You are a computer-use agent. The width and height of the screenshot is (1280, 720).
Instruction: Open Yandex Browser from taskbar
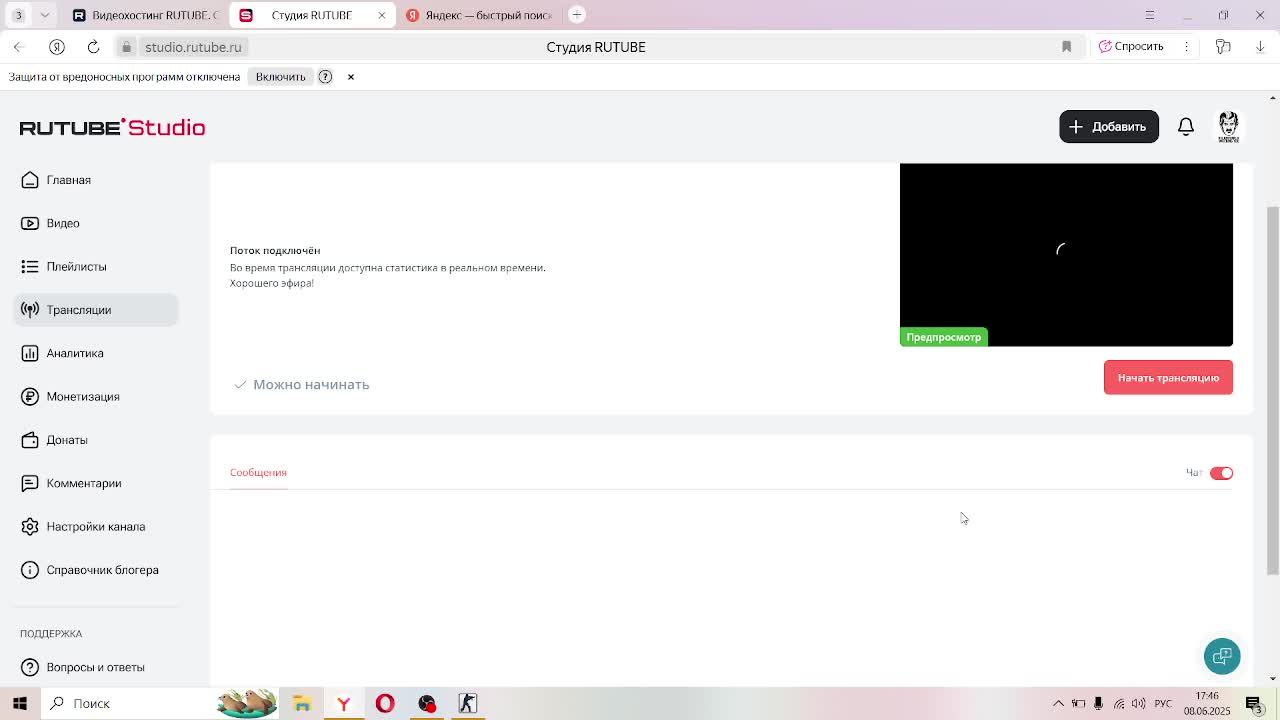tap(343, 703)
